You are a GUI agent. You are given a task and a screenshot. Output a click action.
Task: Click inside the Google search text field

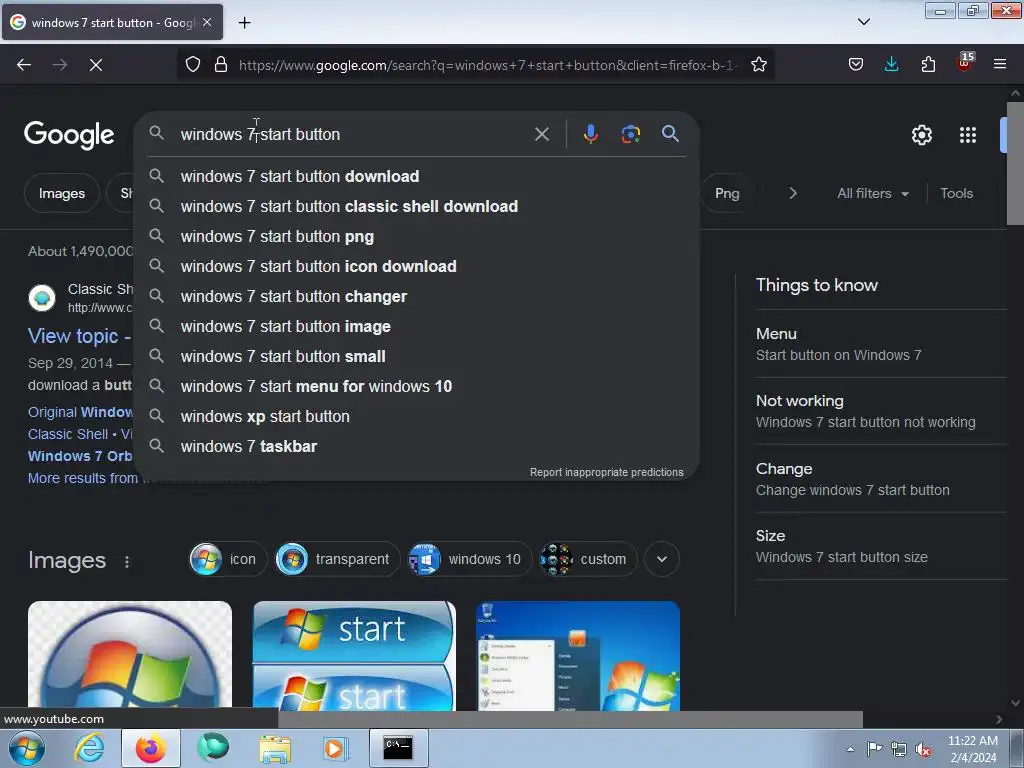tap(353, 134)
